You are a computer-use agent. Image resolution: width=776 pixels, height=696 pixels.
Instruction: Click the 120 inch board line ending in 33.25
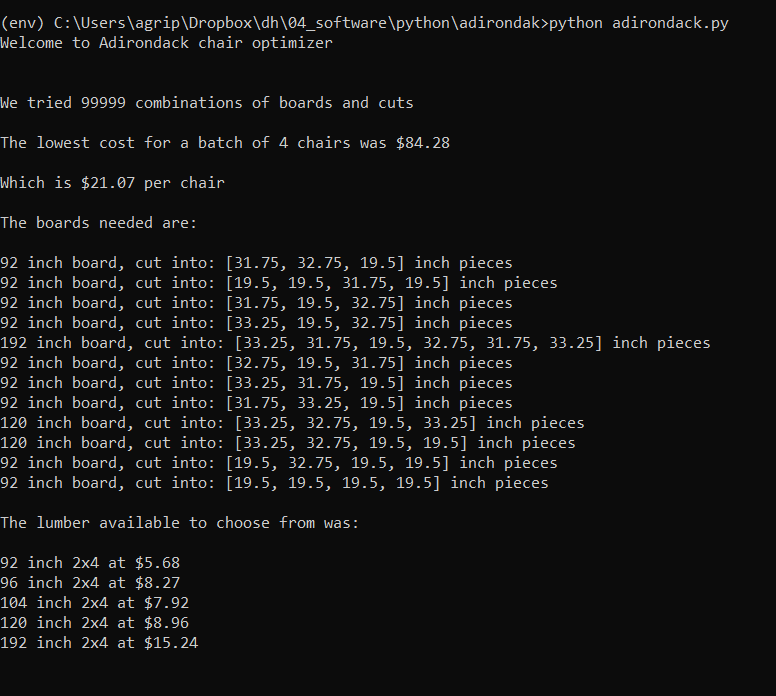point(292,423)
